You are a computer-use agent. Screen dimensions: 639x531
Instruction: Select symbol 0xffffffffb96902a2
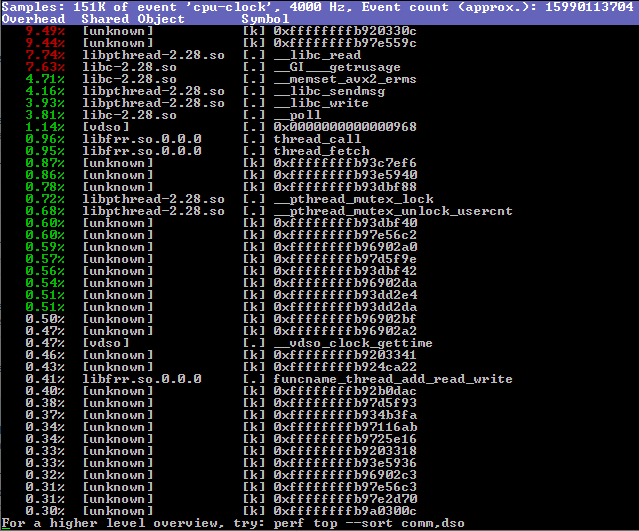[345, 331]
